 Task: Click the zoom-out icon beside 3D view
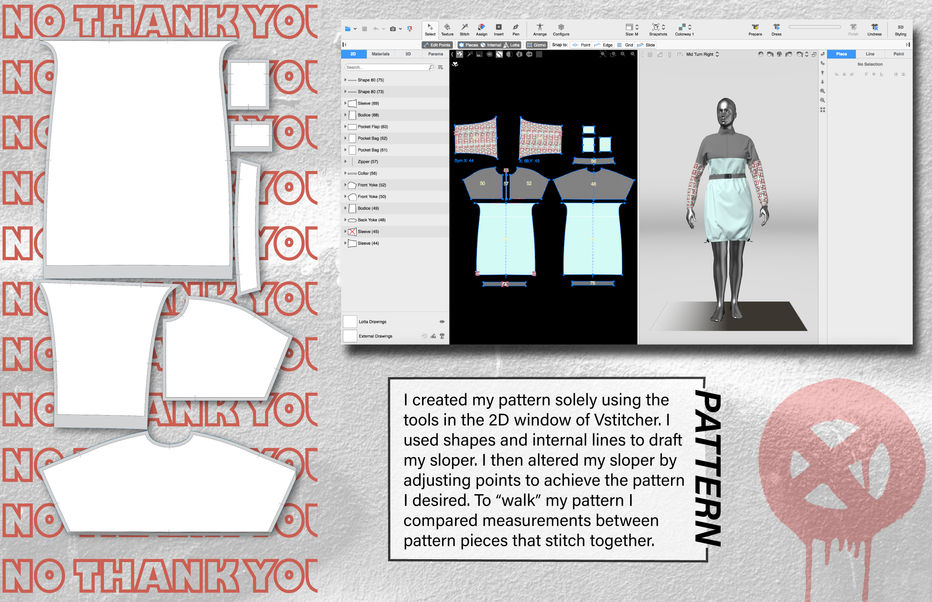[x=823, y=100]
